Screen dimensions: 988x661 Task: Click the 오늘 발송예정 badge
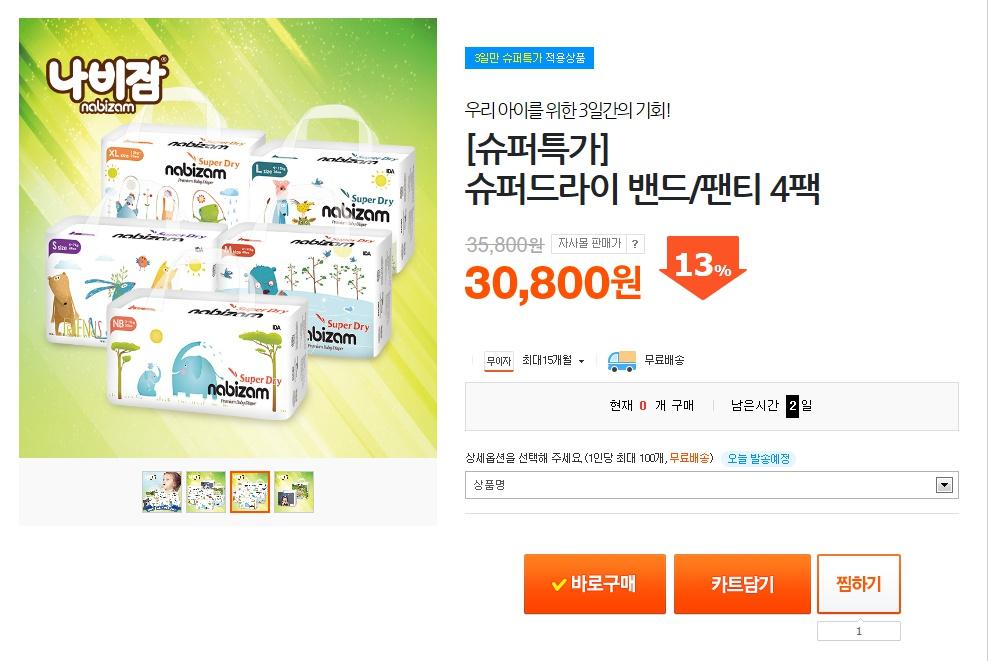click(x=759, y=459)
